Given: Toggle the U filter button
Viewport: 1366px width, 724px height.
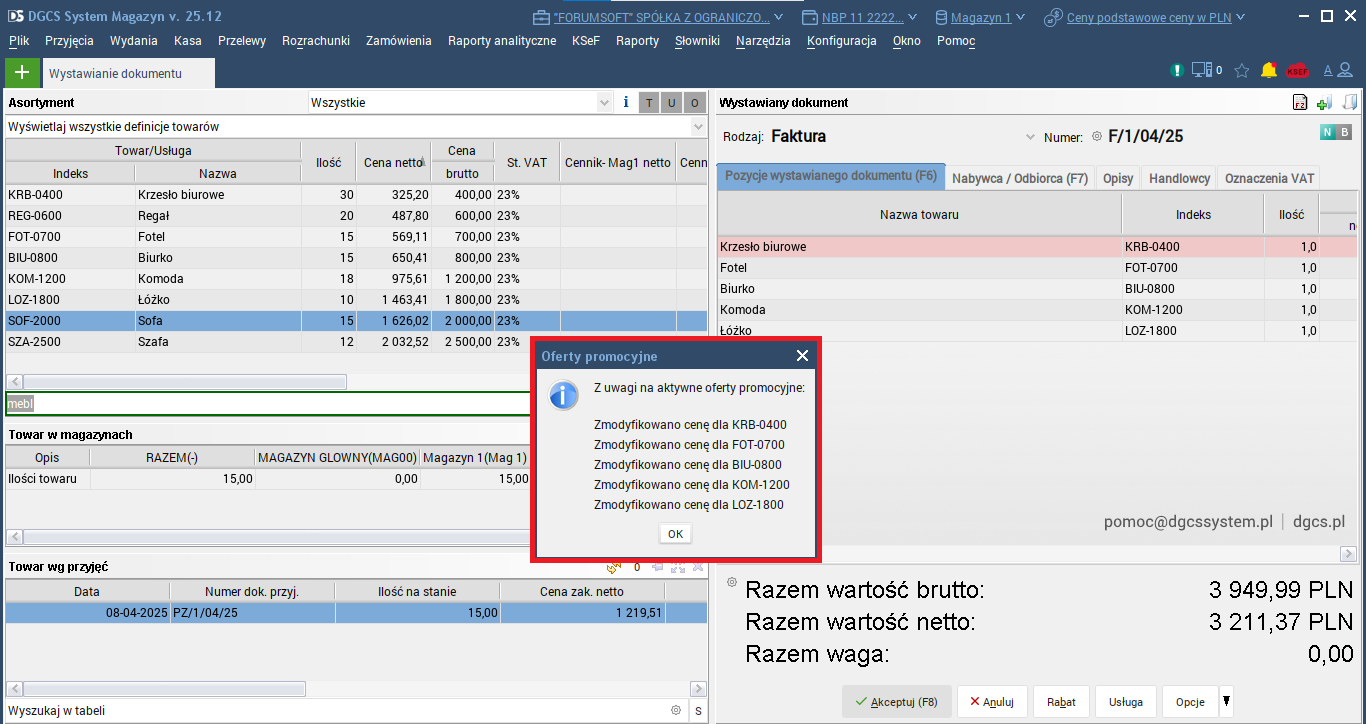Looking at the screenshot, I should coord(672,102).
